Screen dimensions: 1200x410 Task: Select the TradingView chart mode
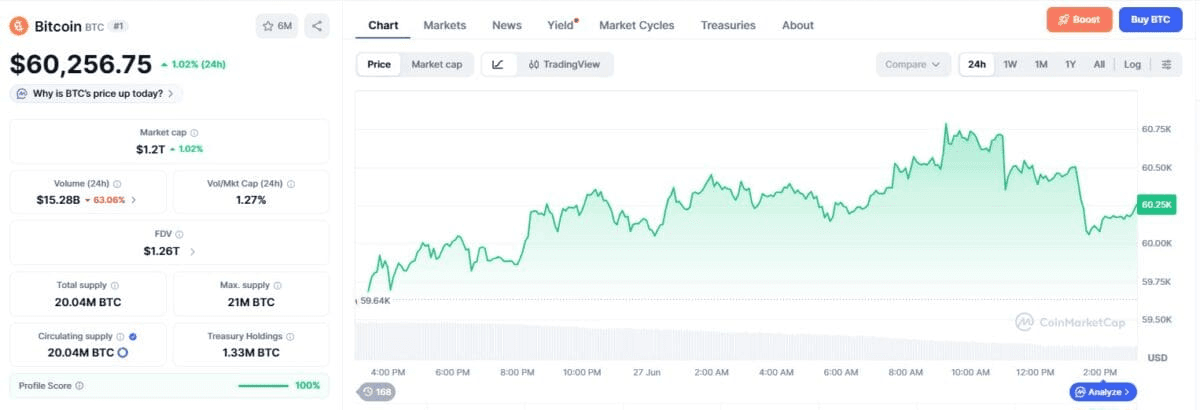pyautogui.click(x=564, y=64)
